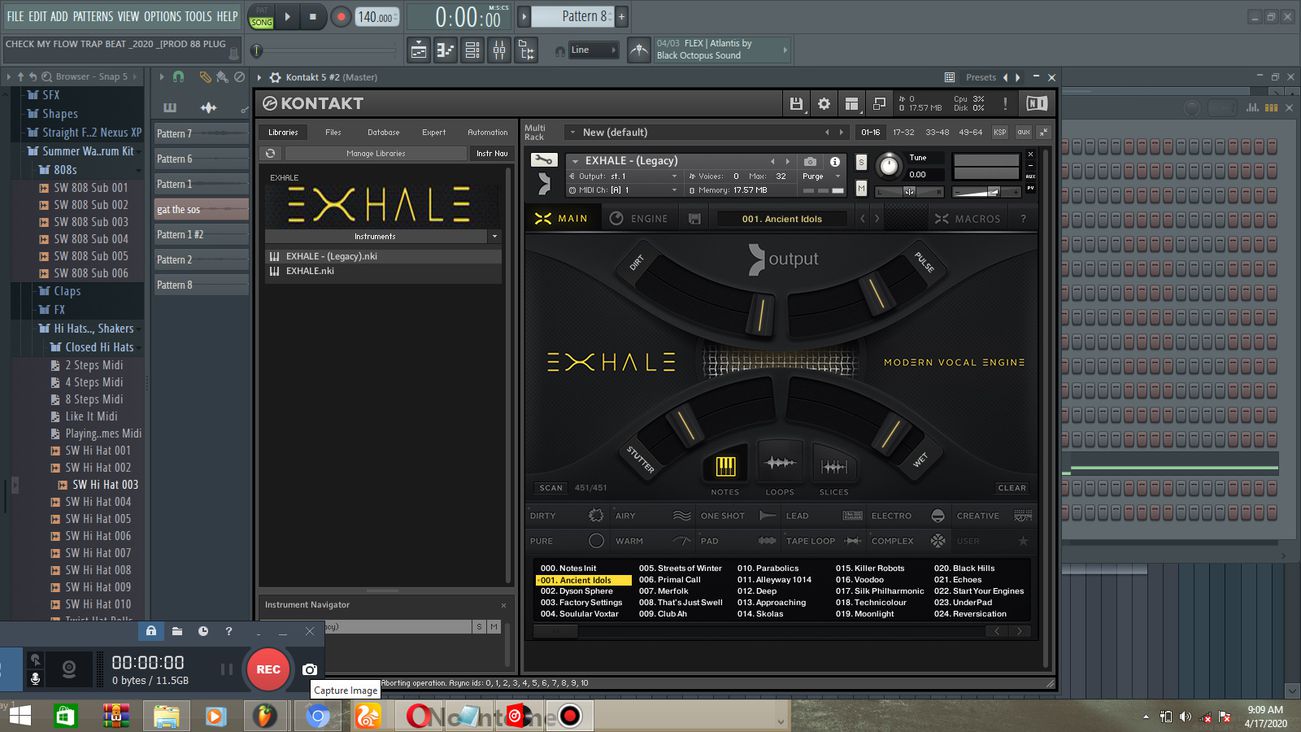Open Kontakt workspace layout menu
The image size is (1301, 732).
(851, 103)
